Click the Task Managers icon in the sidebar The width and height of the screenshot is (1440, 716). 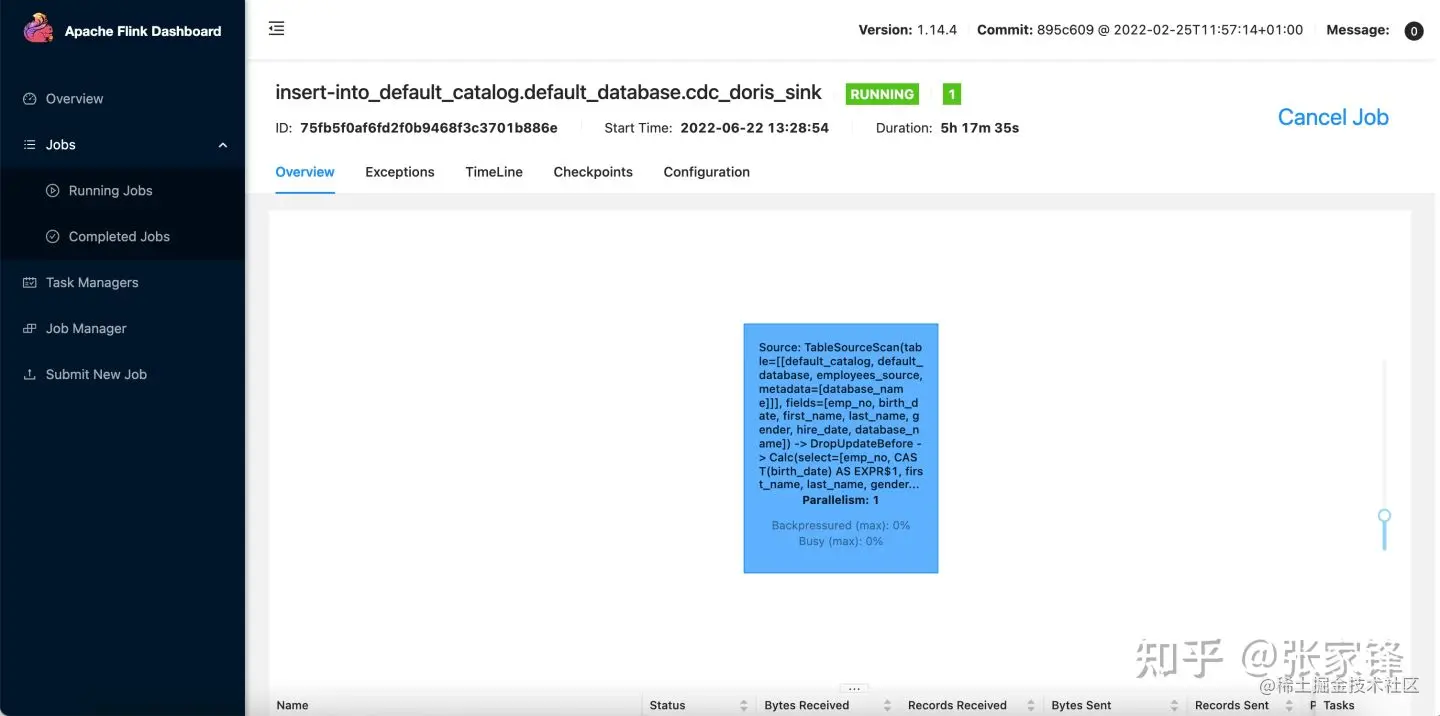click(29, 283)
